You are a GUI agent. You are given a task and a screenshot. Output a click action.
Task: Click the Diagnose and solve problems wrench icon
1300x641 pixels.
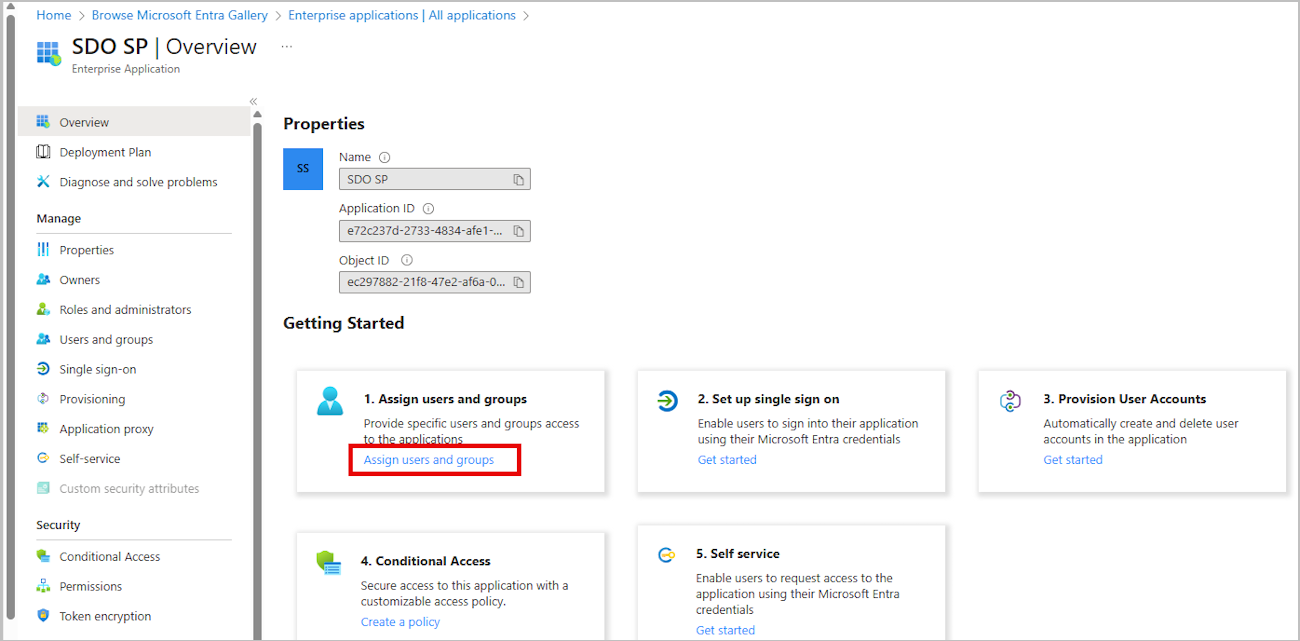(x=43, y=182)
